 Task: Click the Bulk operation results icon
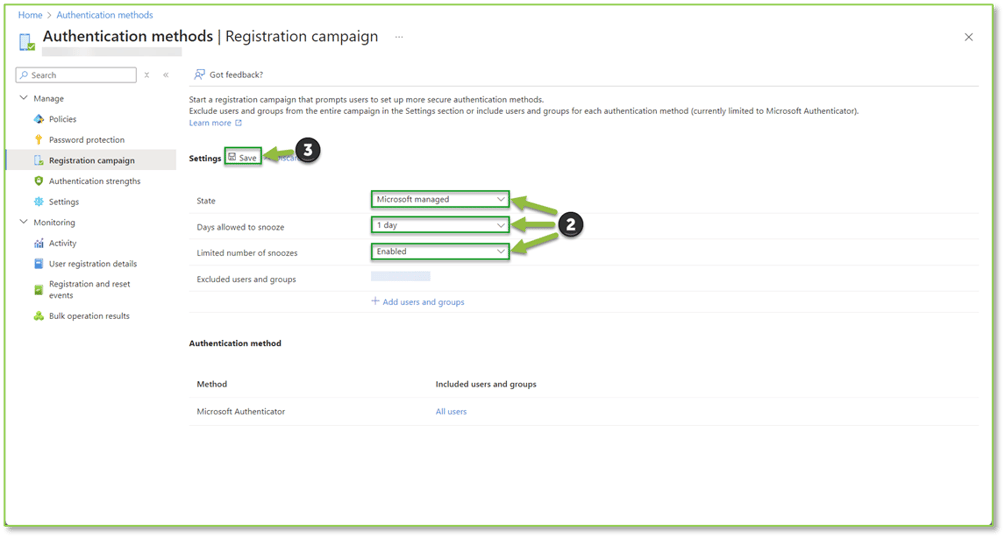(38, 316)
